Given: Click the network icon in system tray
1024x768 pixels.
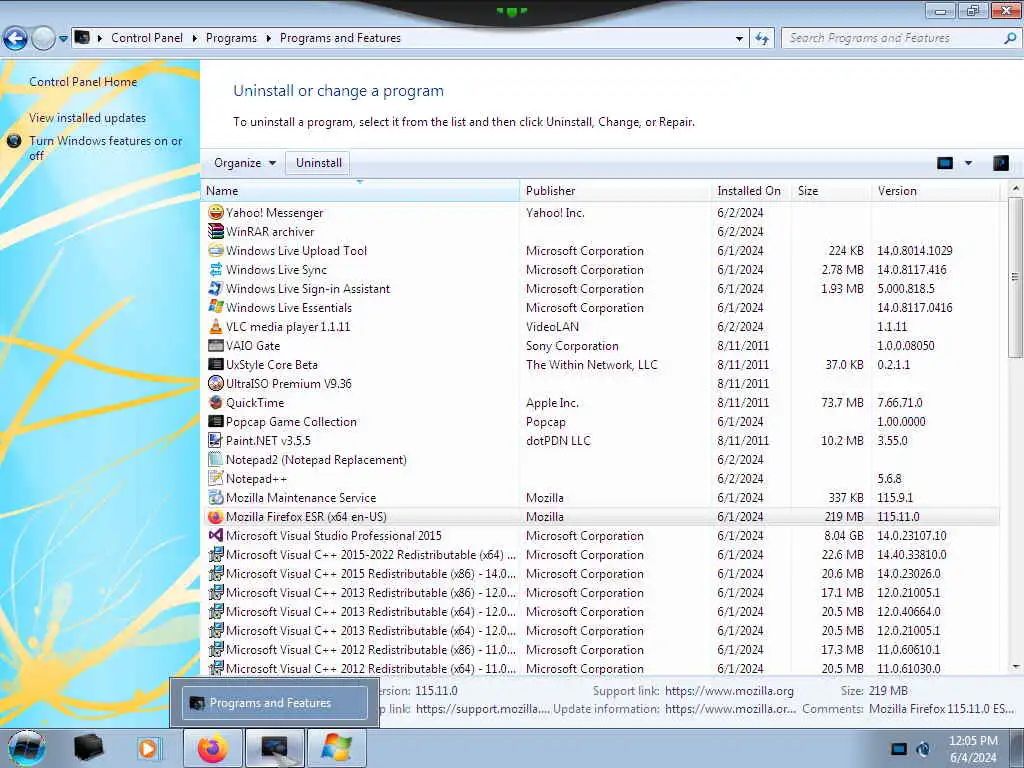Looking at the screenshot, I should point(899,749).
